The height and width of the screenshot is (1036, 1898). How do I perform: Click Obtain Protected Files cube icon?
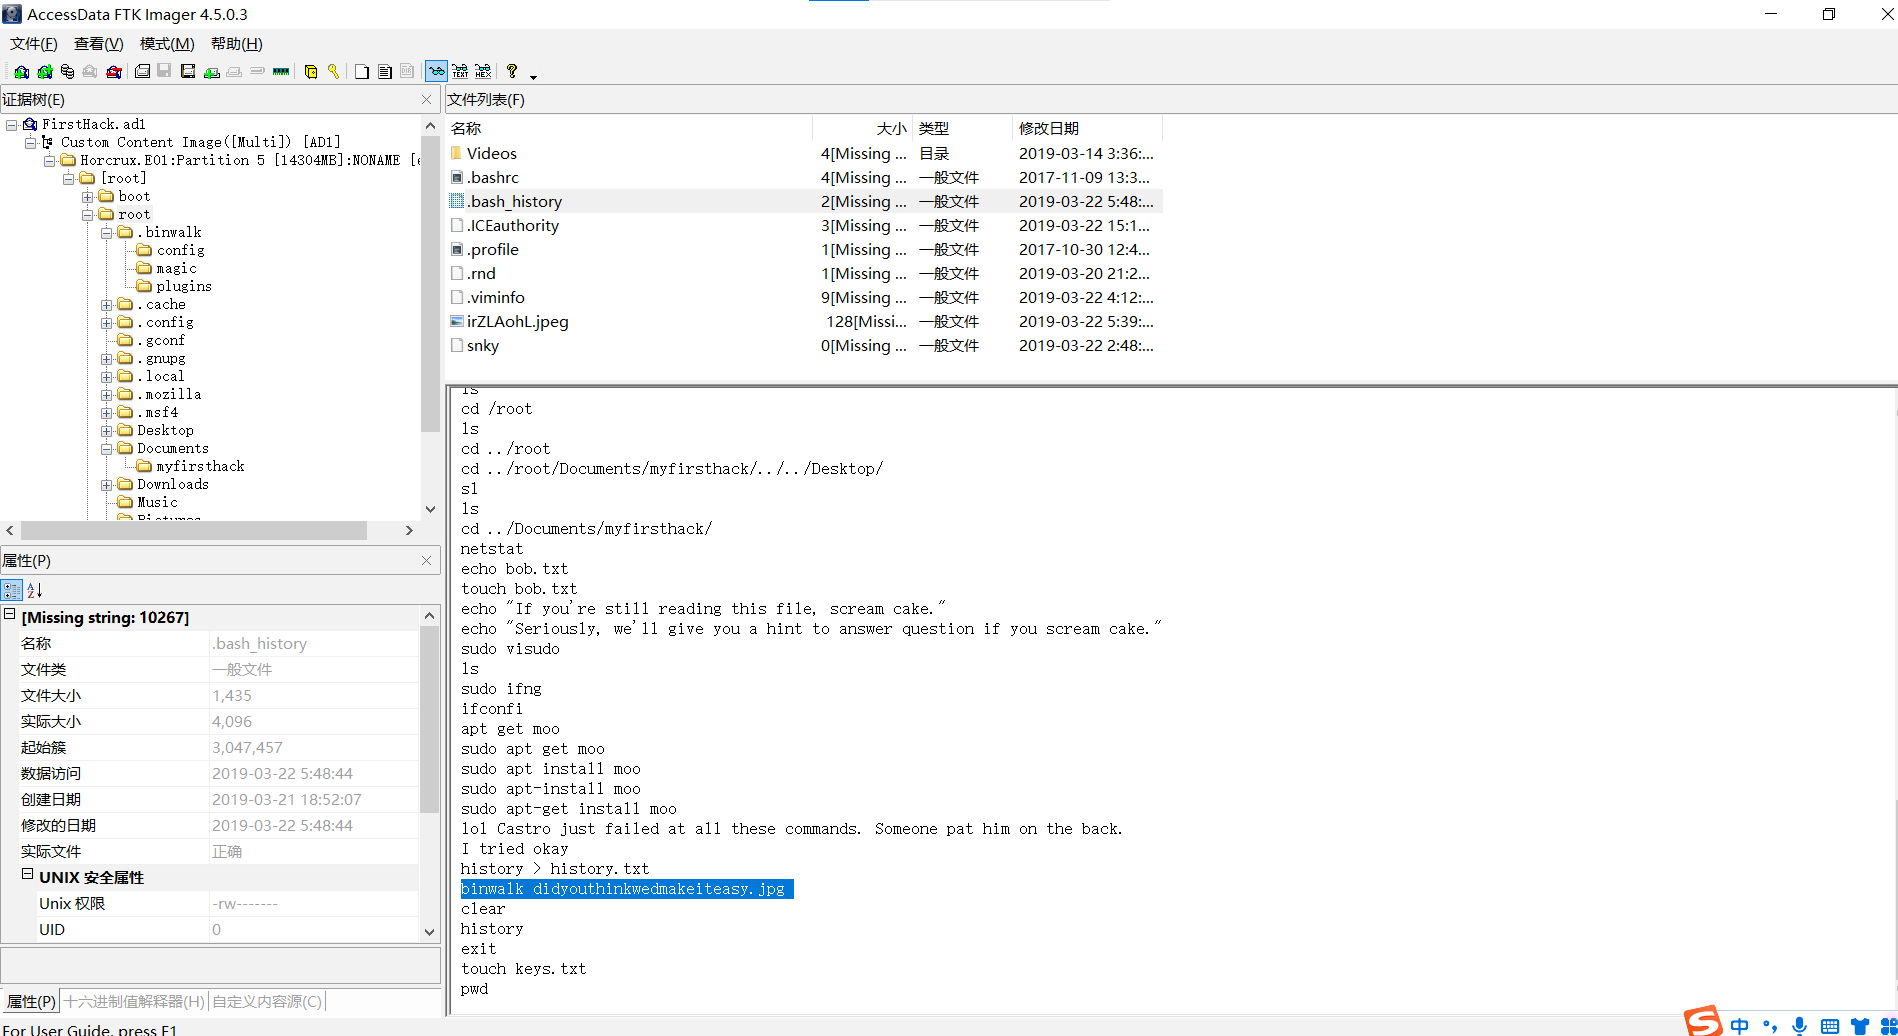tap(311, 71)
